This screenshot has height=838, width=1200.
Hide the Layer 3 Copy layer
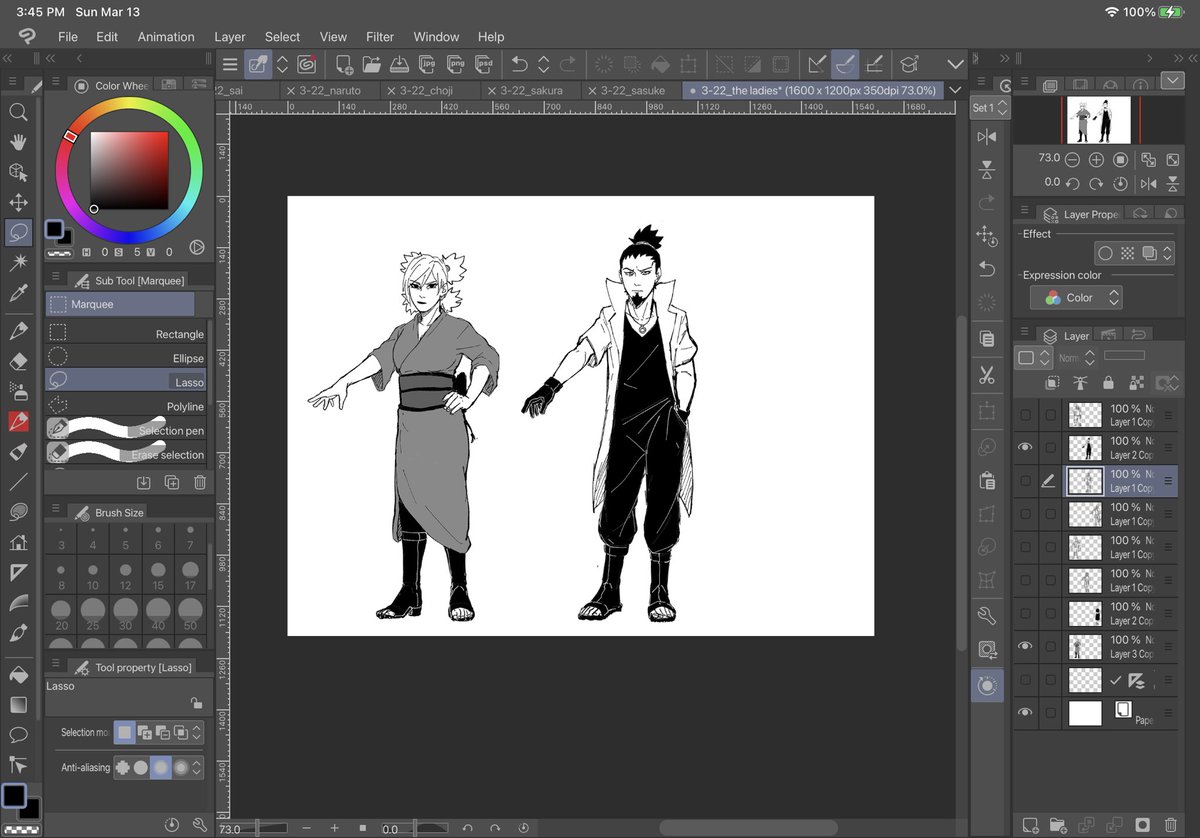click(x=1025, y=647)
